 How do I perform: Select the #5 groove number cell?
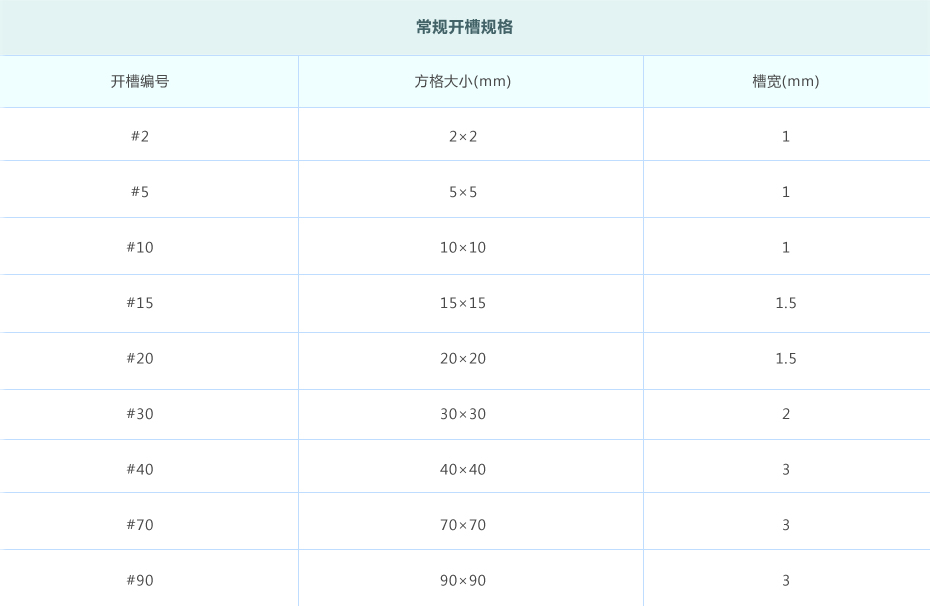pyautogui.click(x=140, y=191)
